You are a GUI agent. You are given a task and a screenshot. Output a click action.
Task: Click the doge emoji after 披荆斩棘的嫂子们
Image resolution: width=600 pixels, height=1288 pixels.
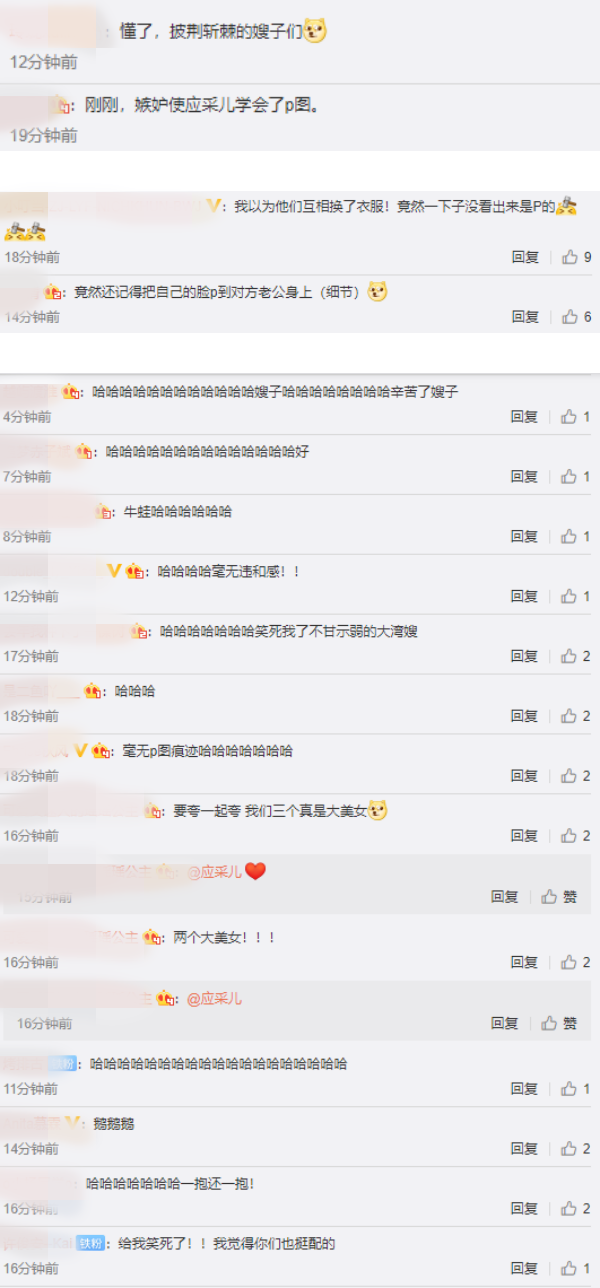coord(316,32)
